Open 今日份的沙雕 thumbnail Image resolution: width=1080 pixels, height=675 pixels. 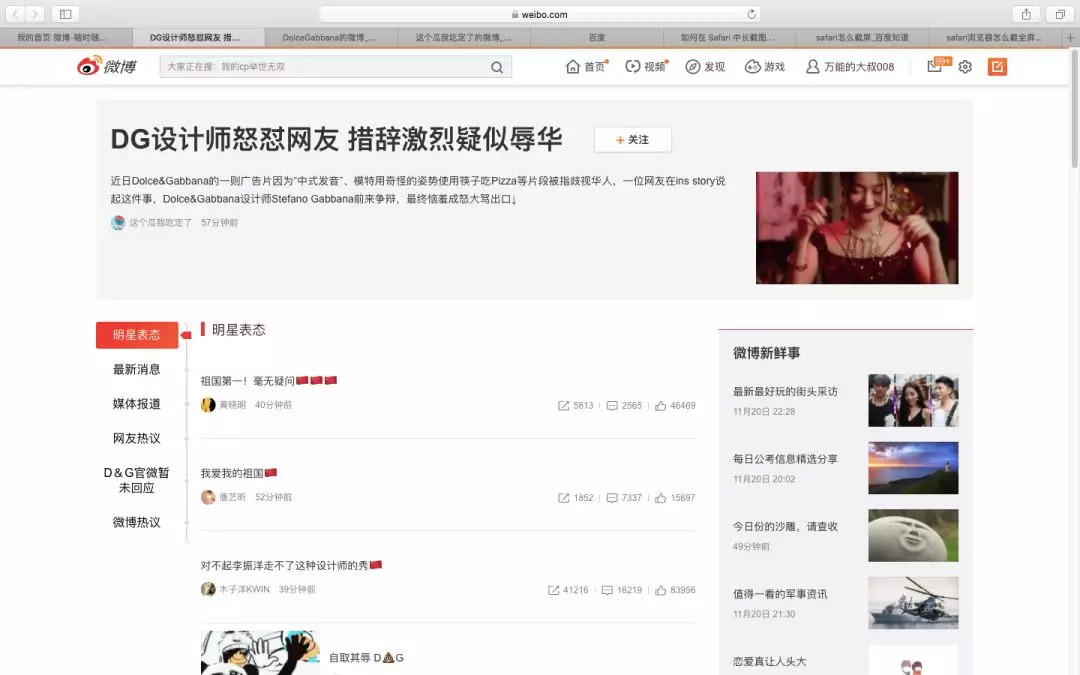pos(913,535)
